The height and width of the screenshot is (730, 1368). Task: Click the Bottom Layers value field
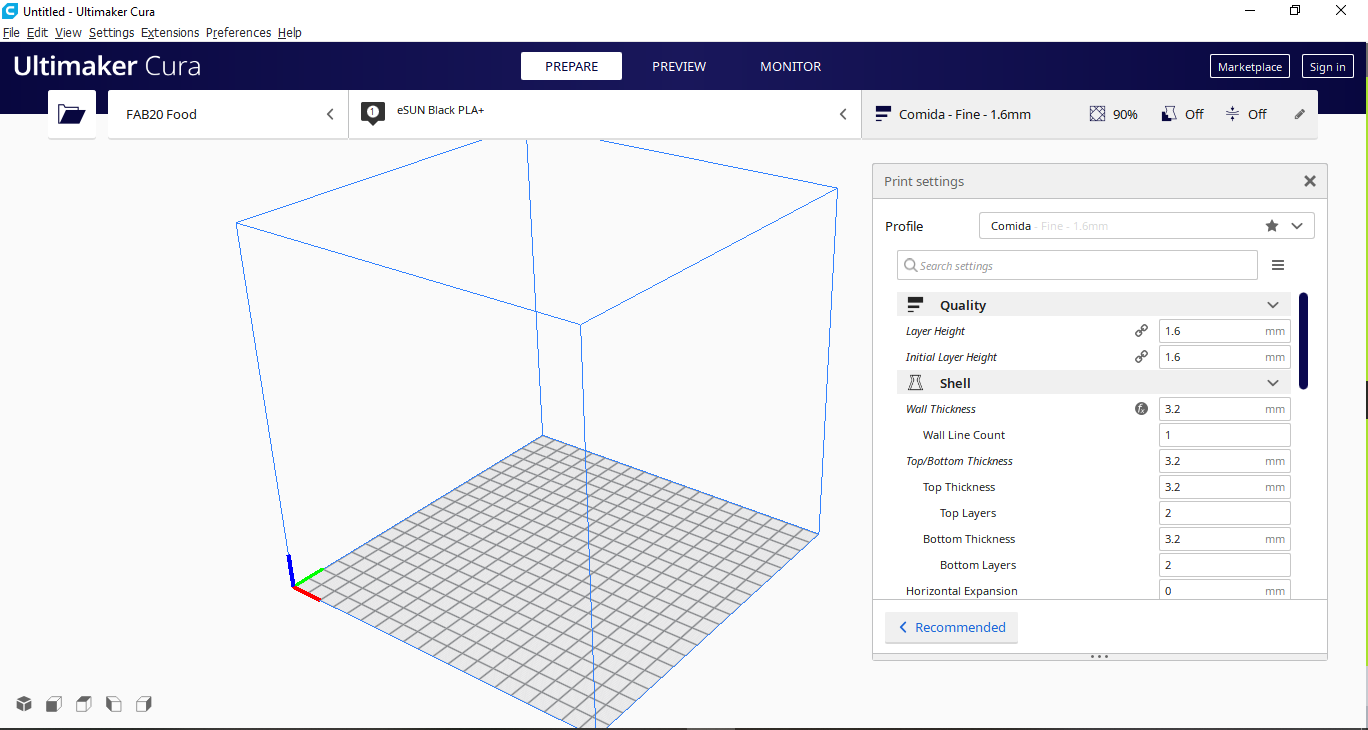(1224, 565)
